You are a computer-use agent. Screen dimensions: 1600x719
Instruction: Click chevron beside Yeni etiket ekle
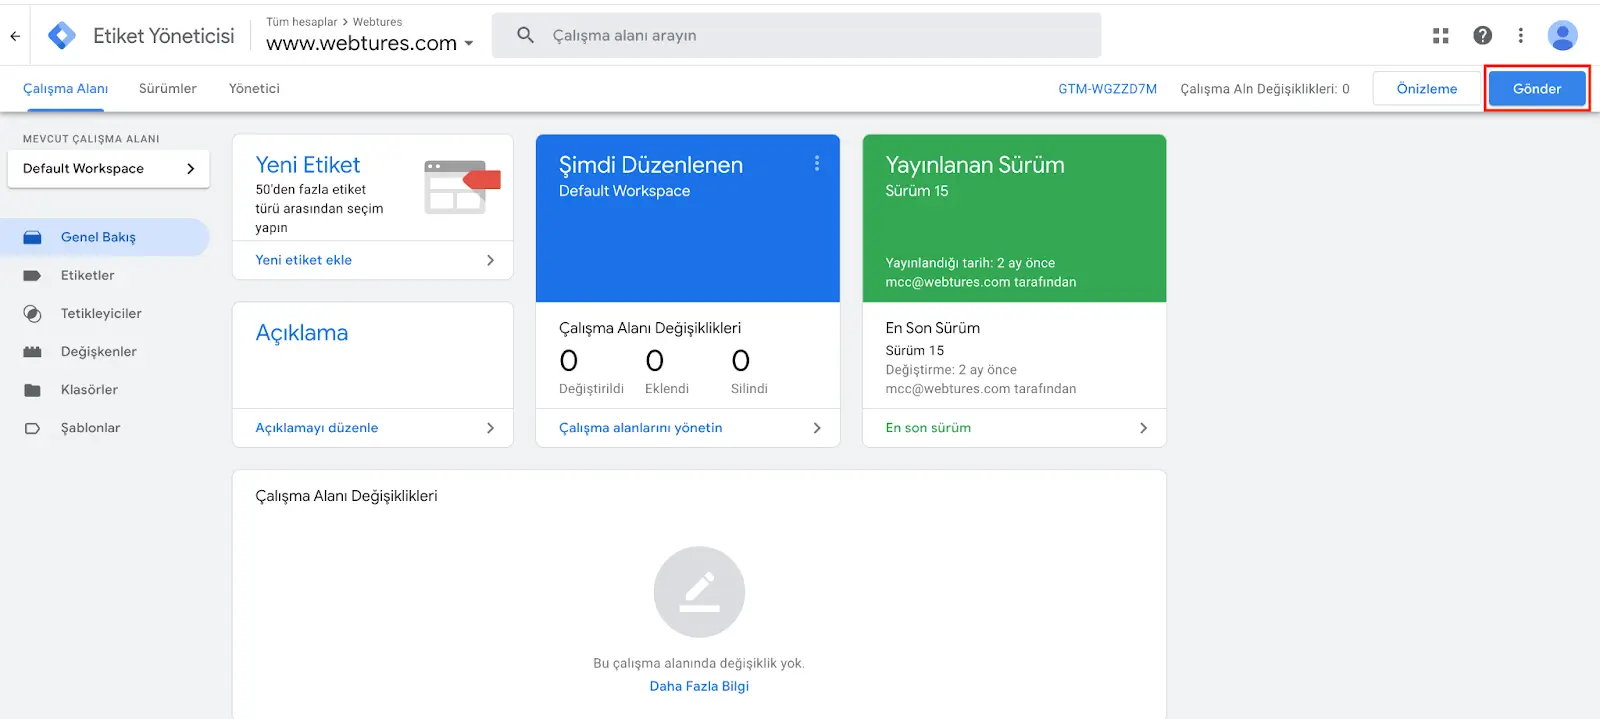[490, 260]
